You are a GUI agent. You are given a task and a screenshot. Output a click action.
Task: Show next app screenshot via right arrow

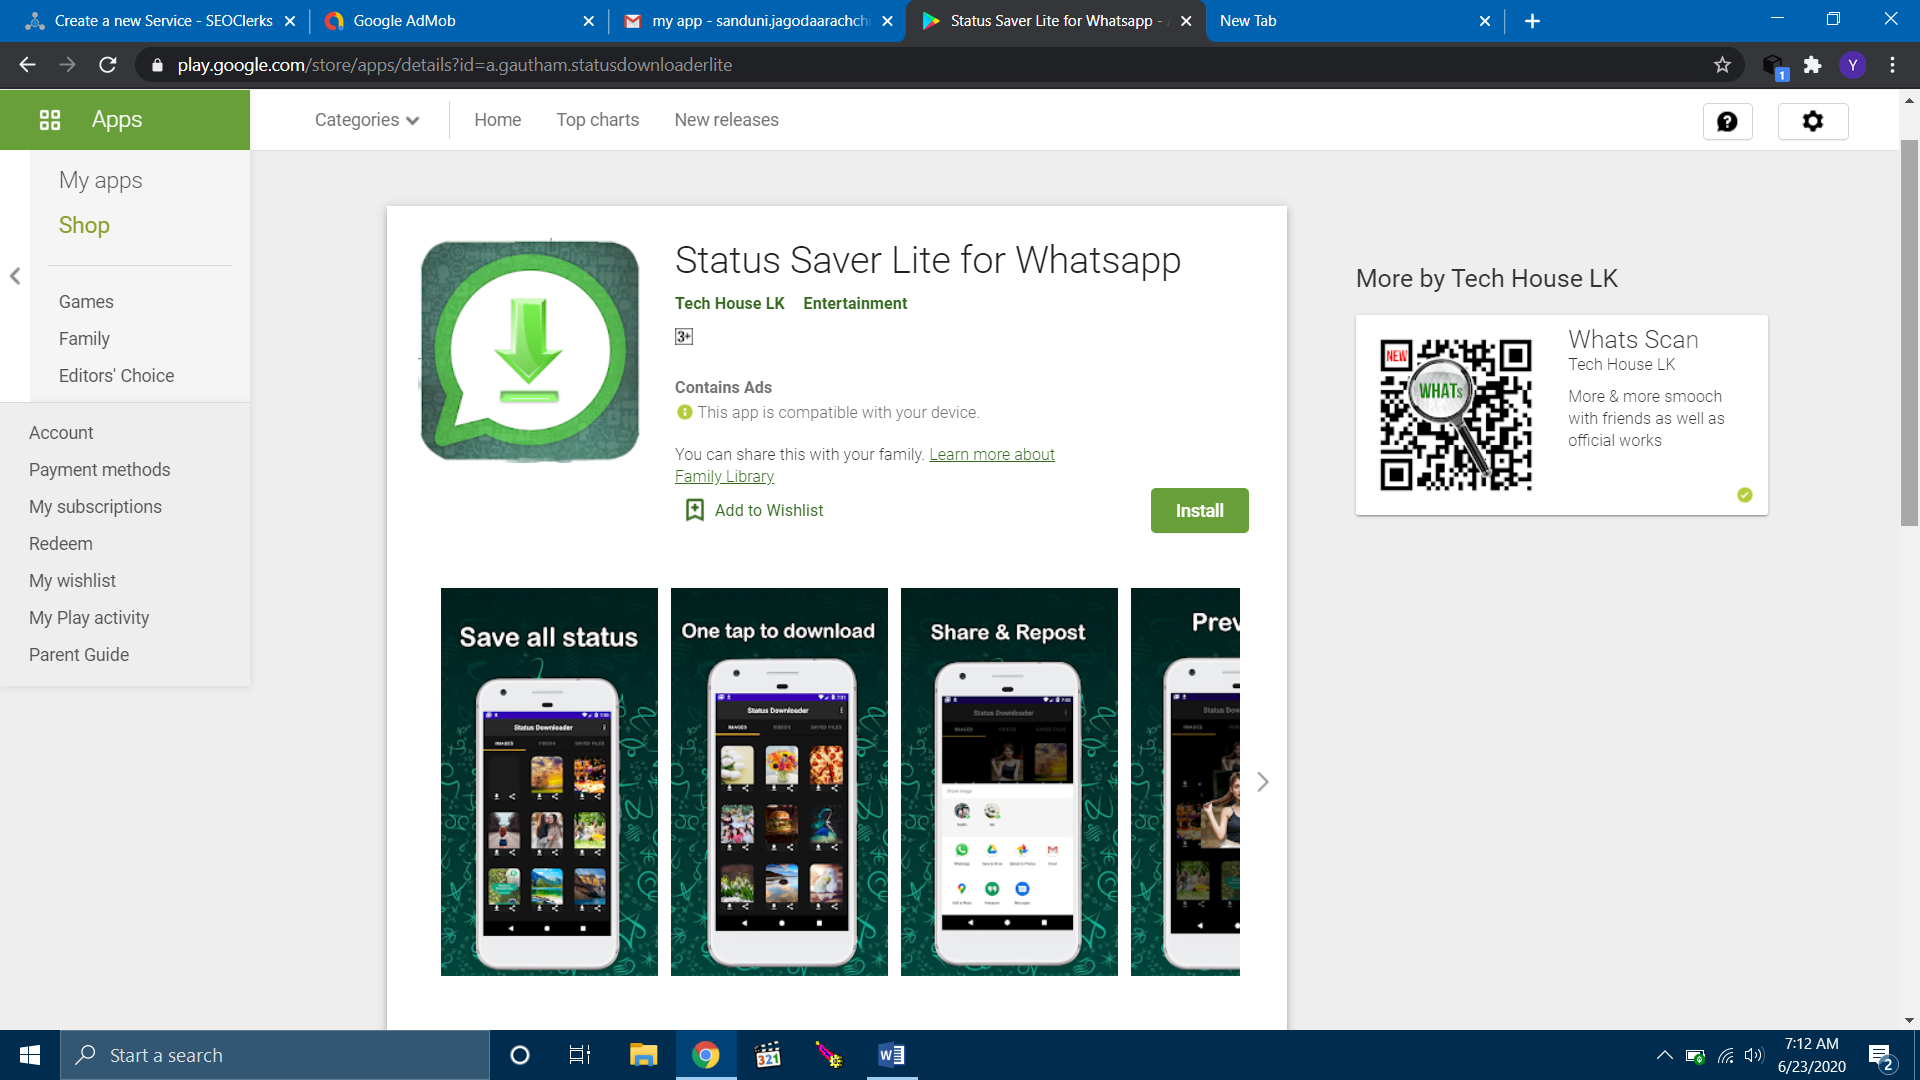point(1262,781)
